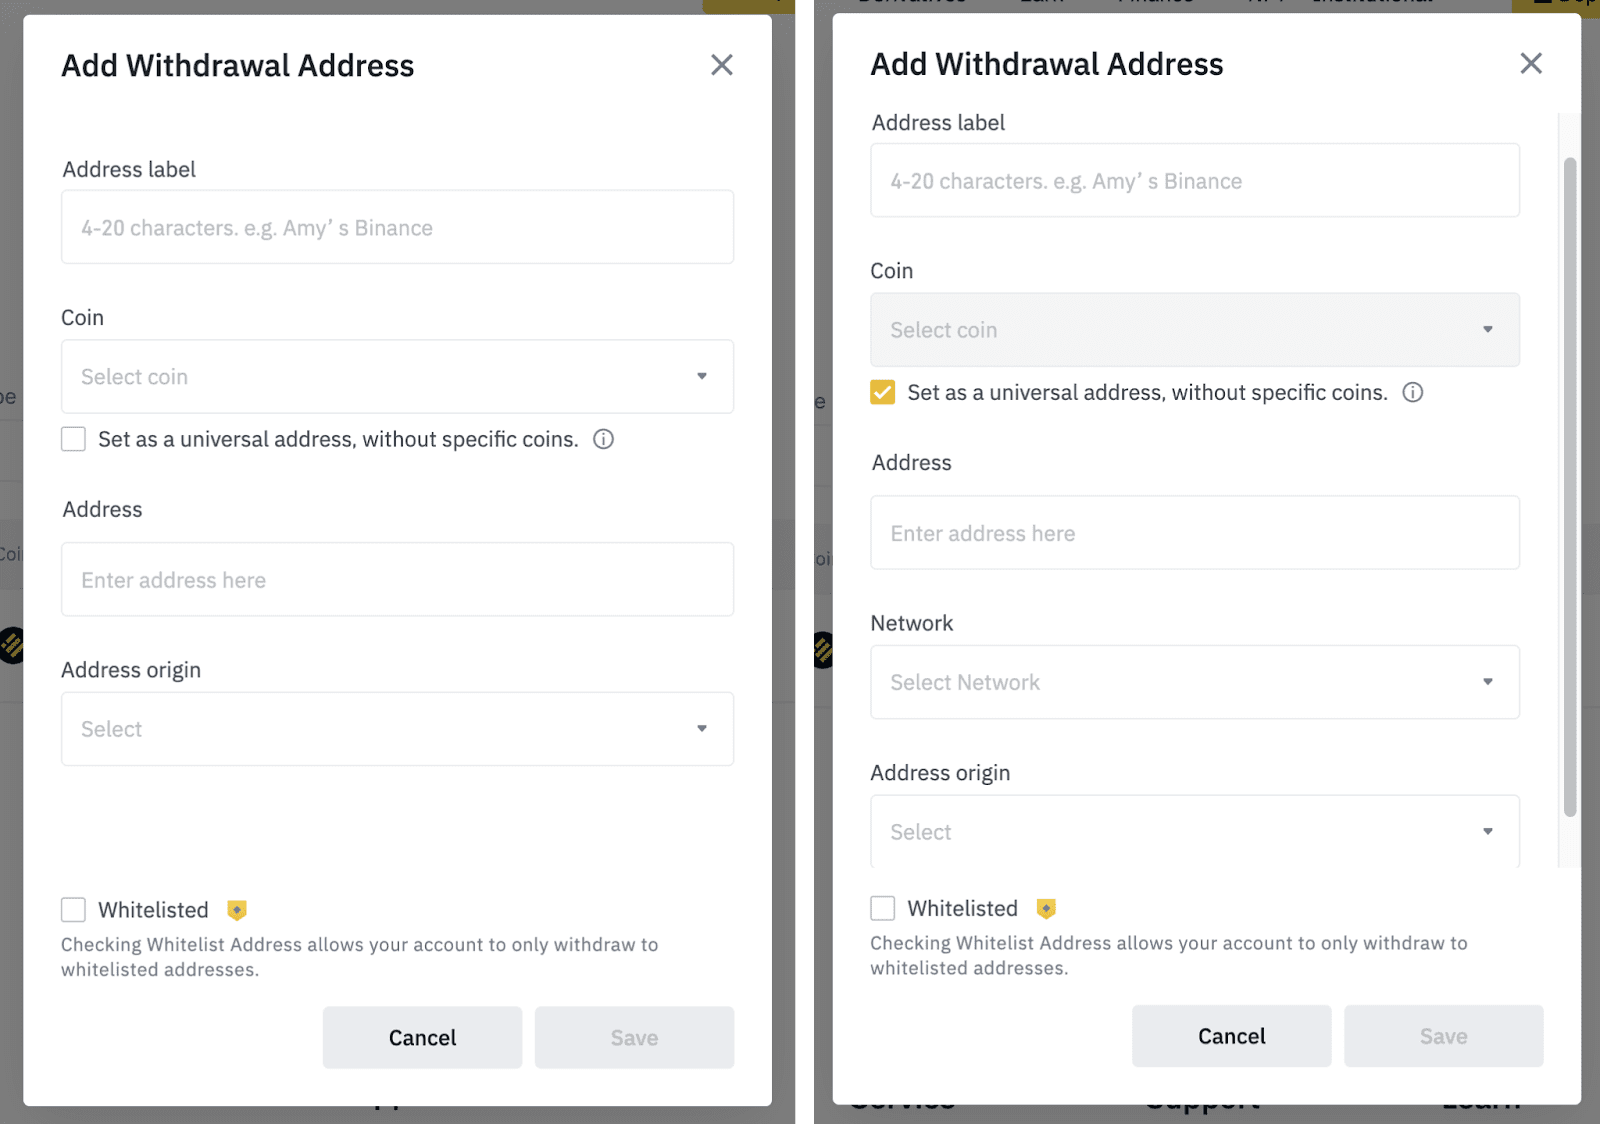This screenshot has width=1600, height=1124.
Task: Click Enter address here field in right dialog
Action: 1194,533
